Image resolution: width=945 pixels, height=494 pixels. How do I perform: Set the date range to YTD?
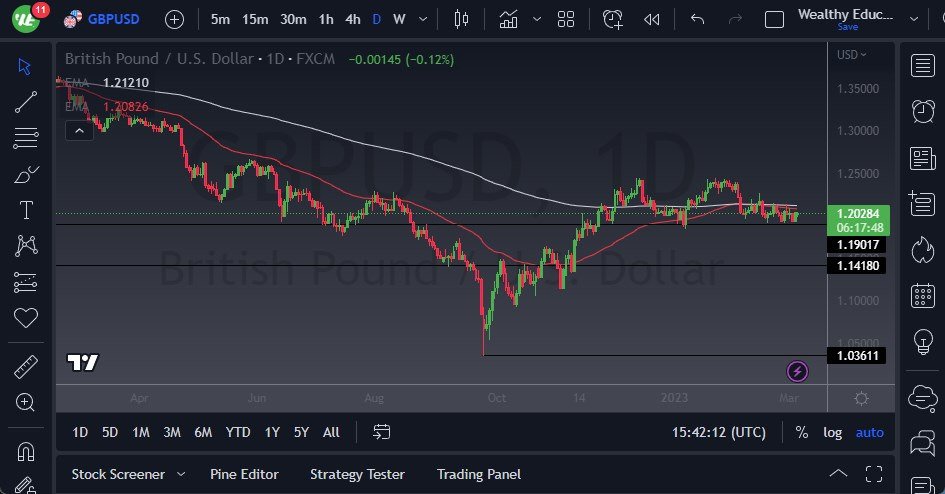pos(237,432)
